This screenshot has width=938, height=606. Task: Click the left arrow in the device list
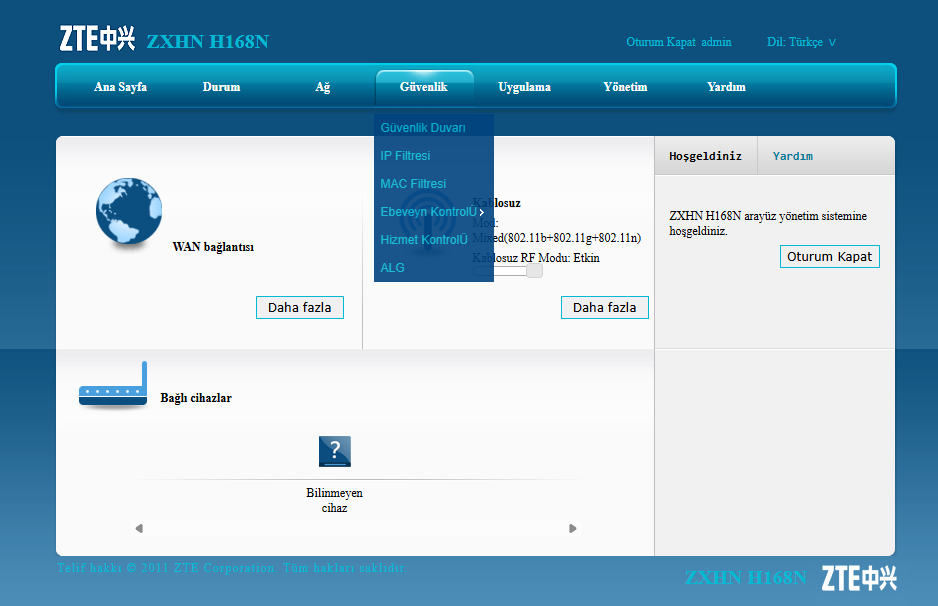point(139,528)
